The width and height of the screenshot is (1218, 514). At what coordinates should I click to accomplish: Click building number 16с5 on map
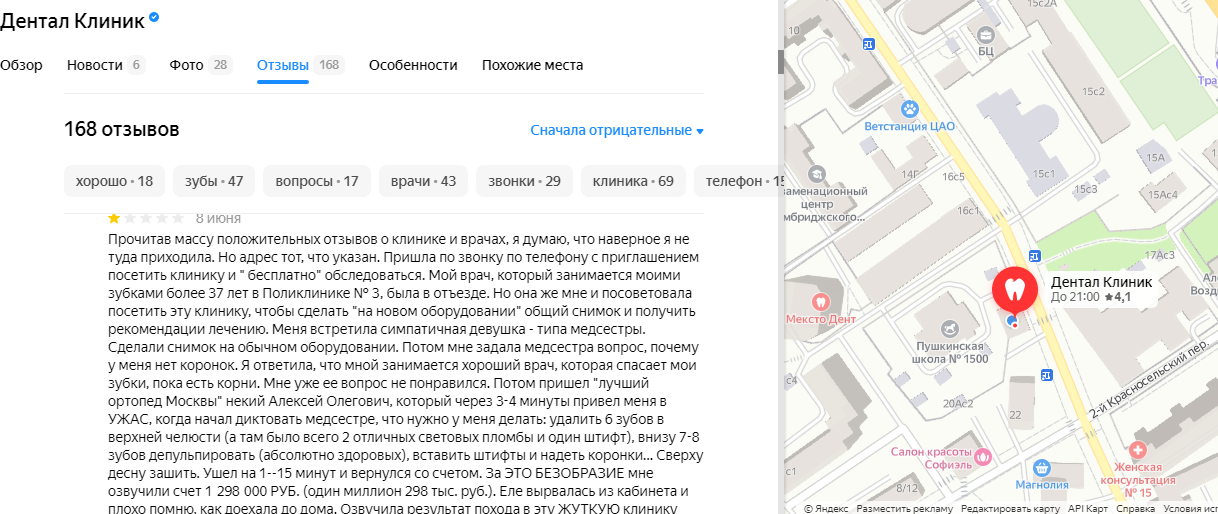[951, 176]
